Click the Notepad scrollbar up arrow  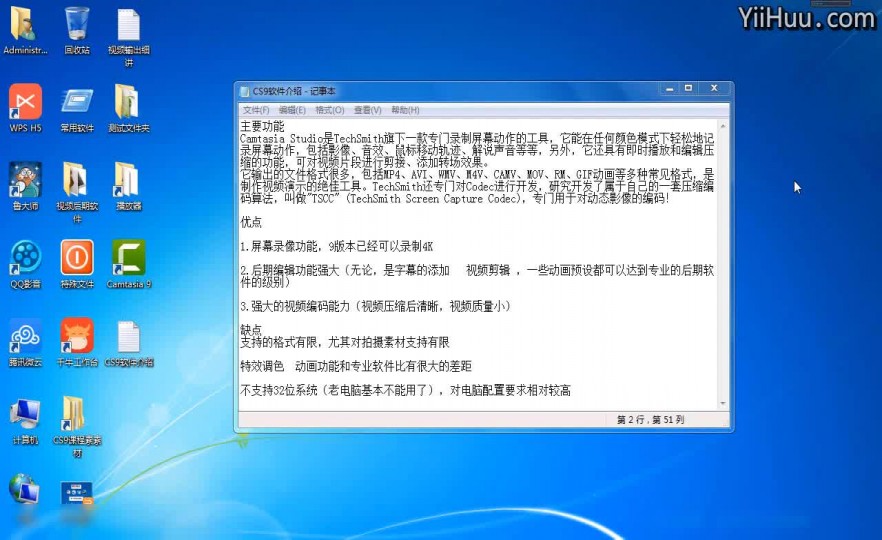click(x=723, y=125)
